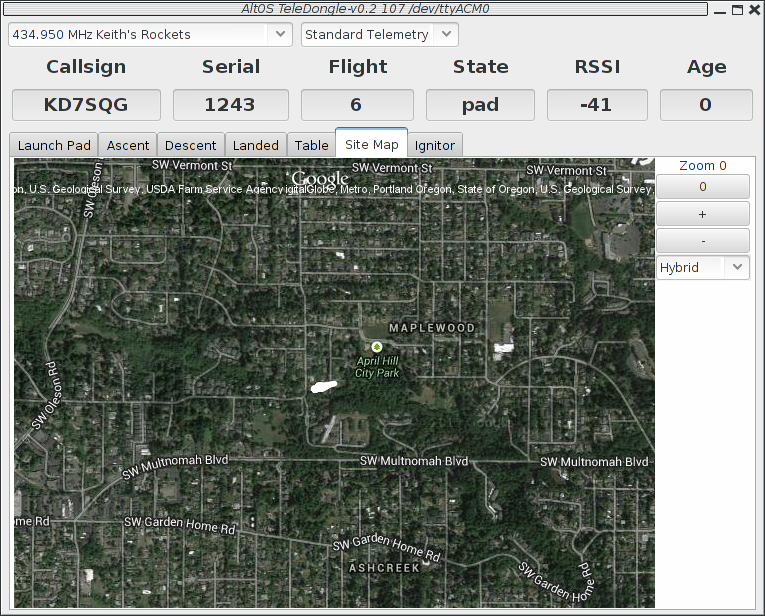Click the MAPLEWOOD label on the map
Screen dimensions: 765x616
(432, 328)
